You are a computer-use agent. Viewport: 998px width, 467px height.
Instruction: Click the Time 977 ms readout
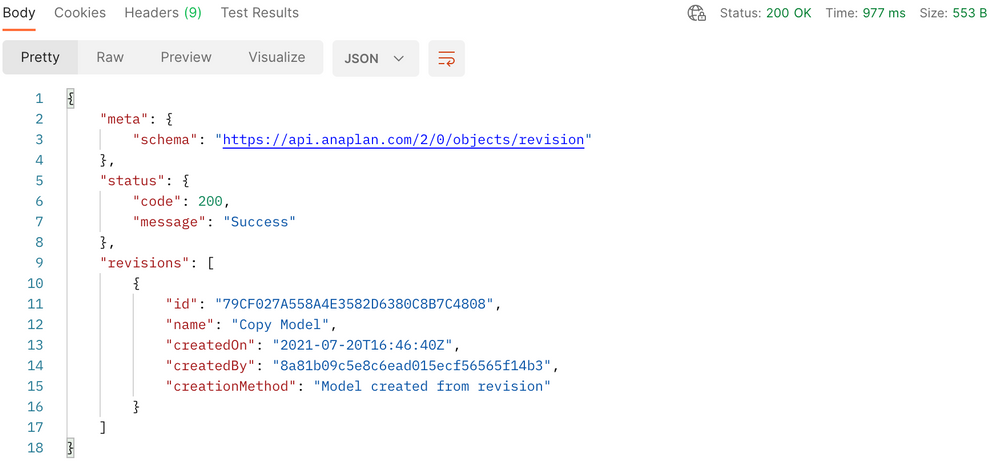[866, 13]
